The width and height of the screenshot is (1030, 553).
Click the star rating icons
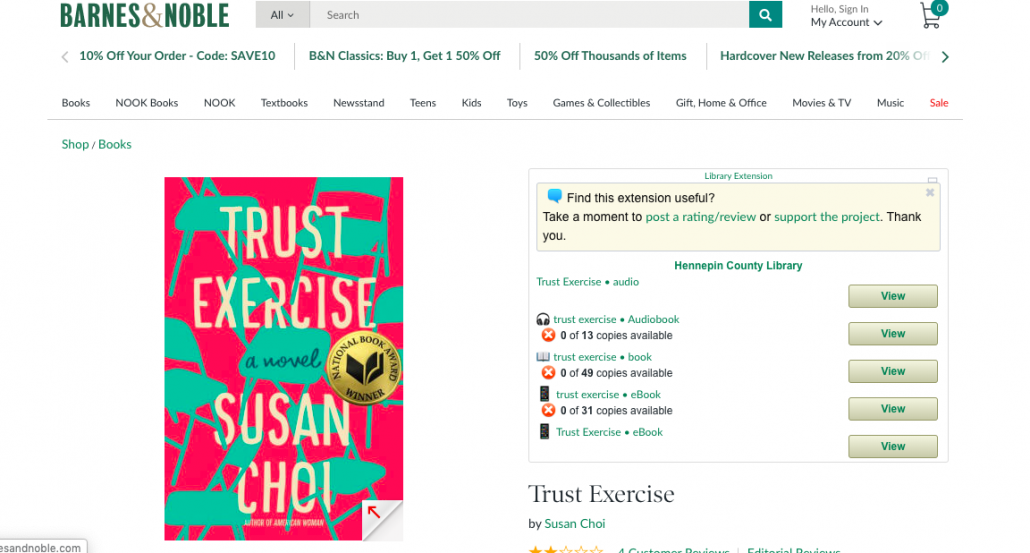(565, 550)
